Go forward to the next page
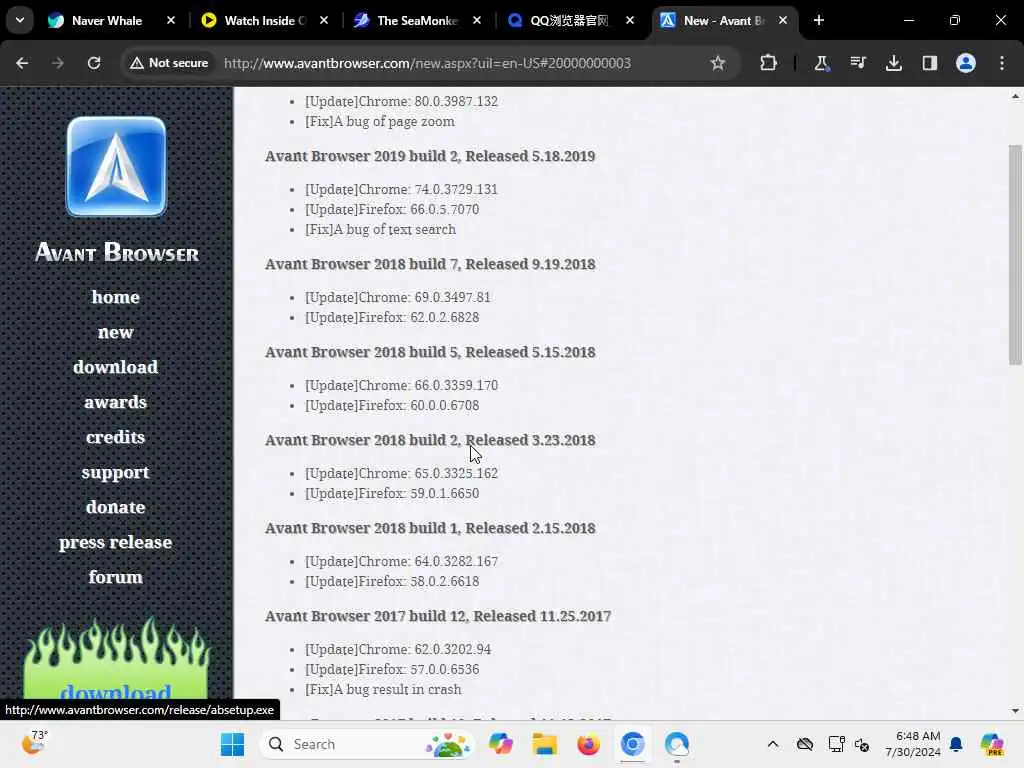 [x=58, y=63]
